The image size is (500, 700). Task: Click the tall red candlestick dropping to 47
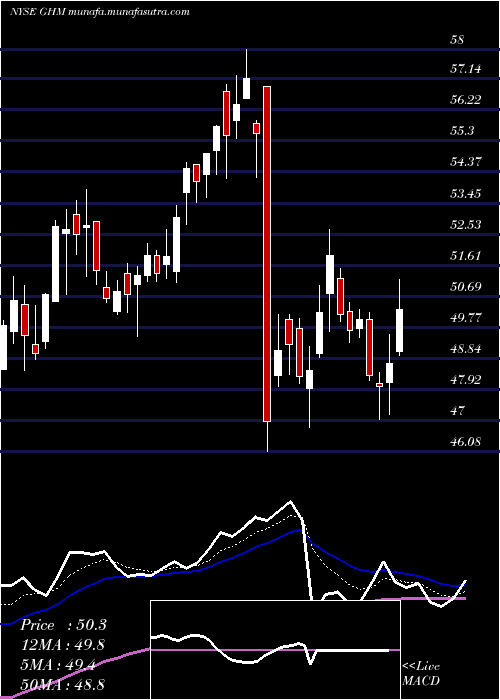click(267, 254)
